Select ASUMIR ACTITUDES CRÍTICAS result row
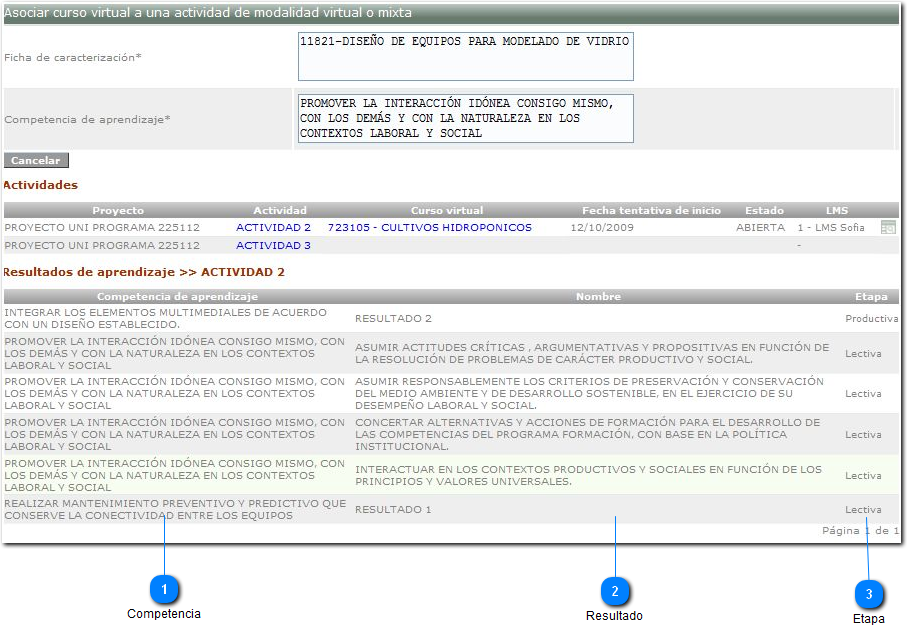The height and width of the screenshot is (629, 914). (451, 353)
